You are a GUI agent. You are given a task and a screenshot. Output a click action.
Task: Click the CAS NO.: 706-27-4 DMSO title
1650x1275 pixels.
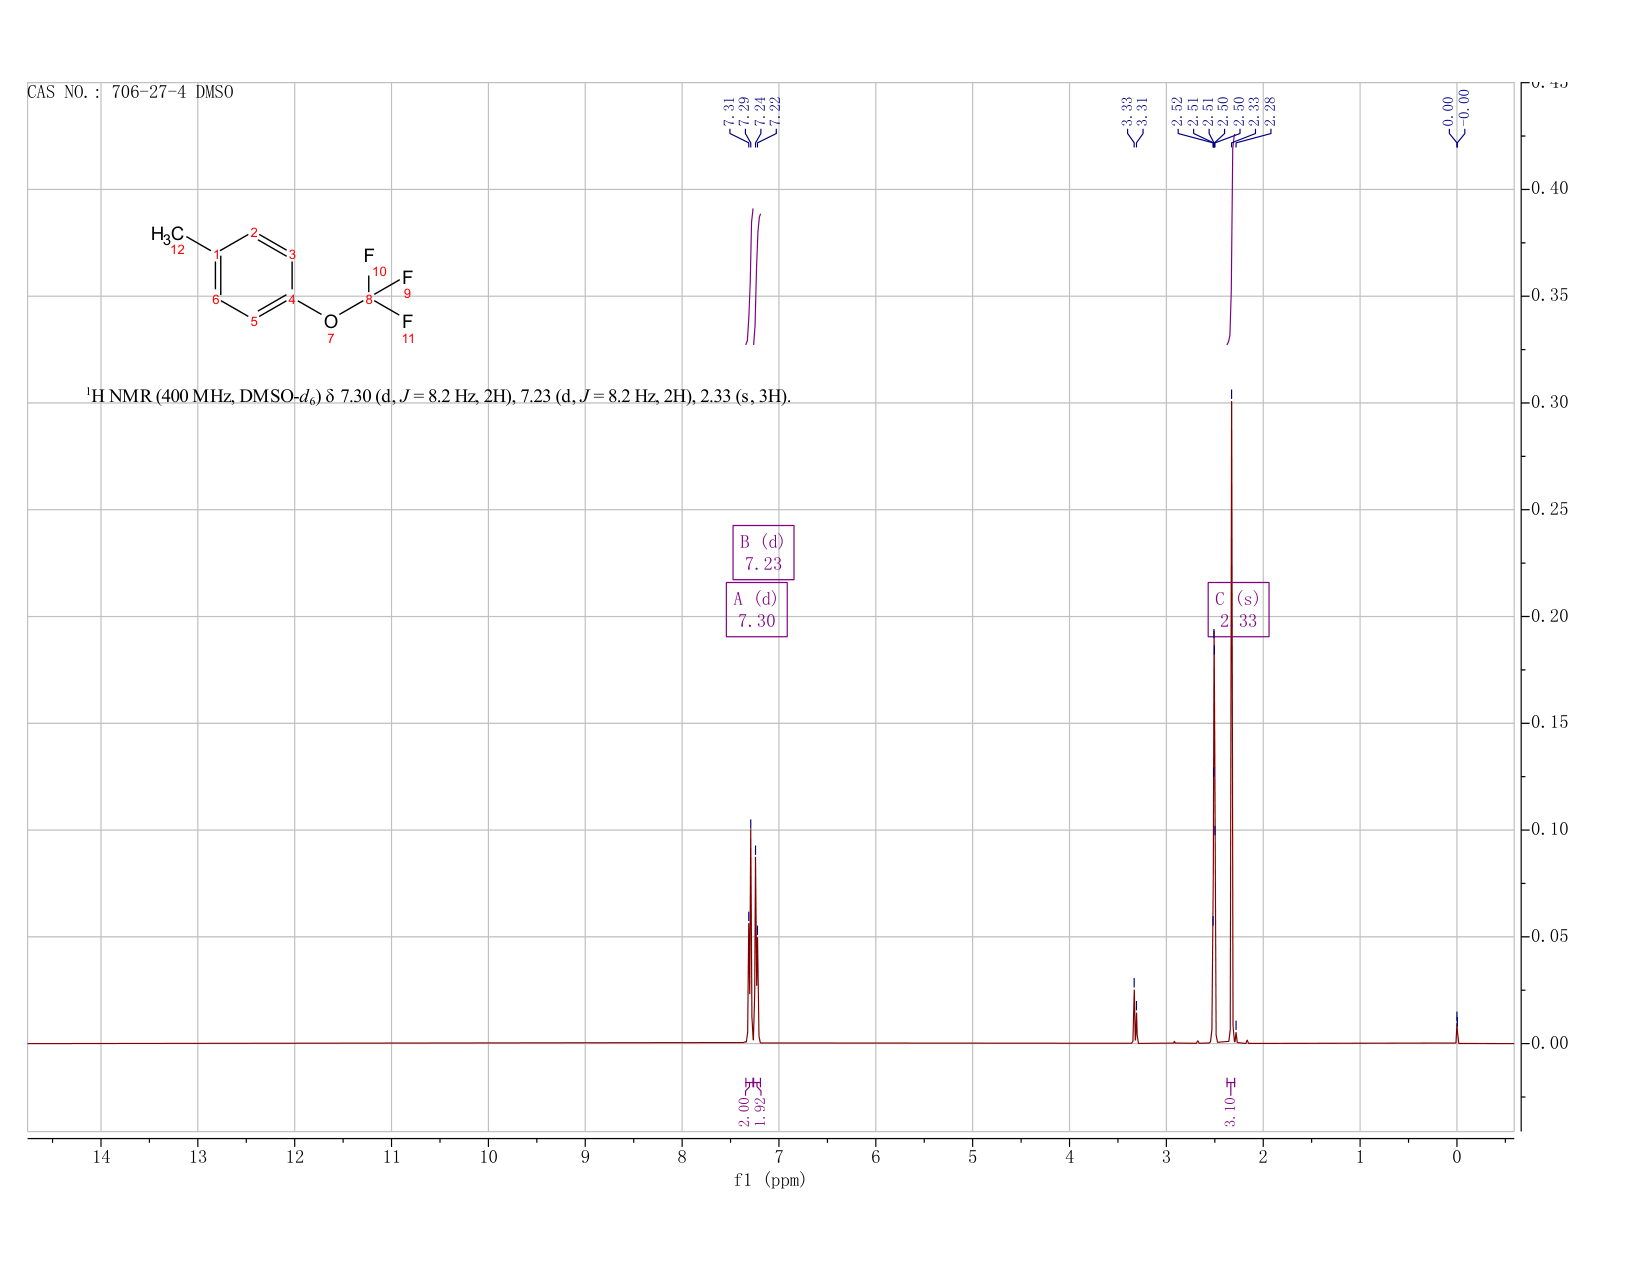130,92
